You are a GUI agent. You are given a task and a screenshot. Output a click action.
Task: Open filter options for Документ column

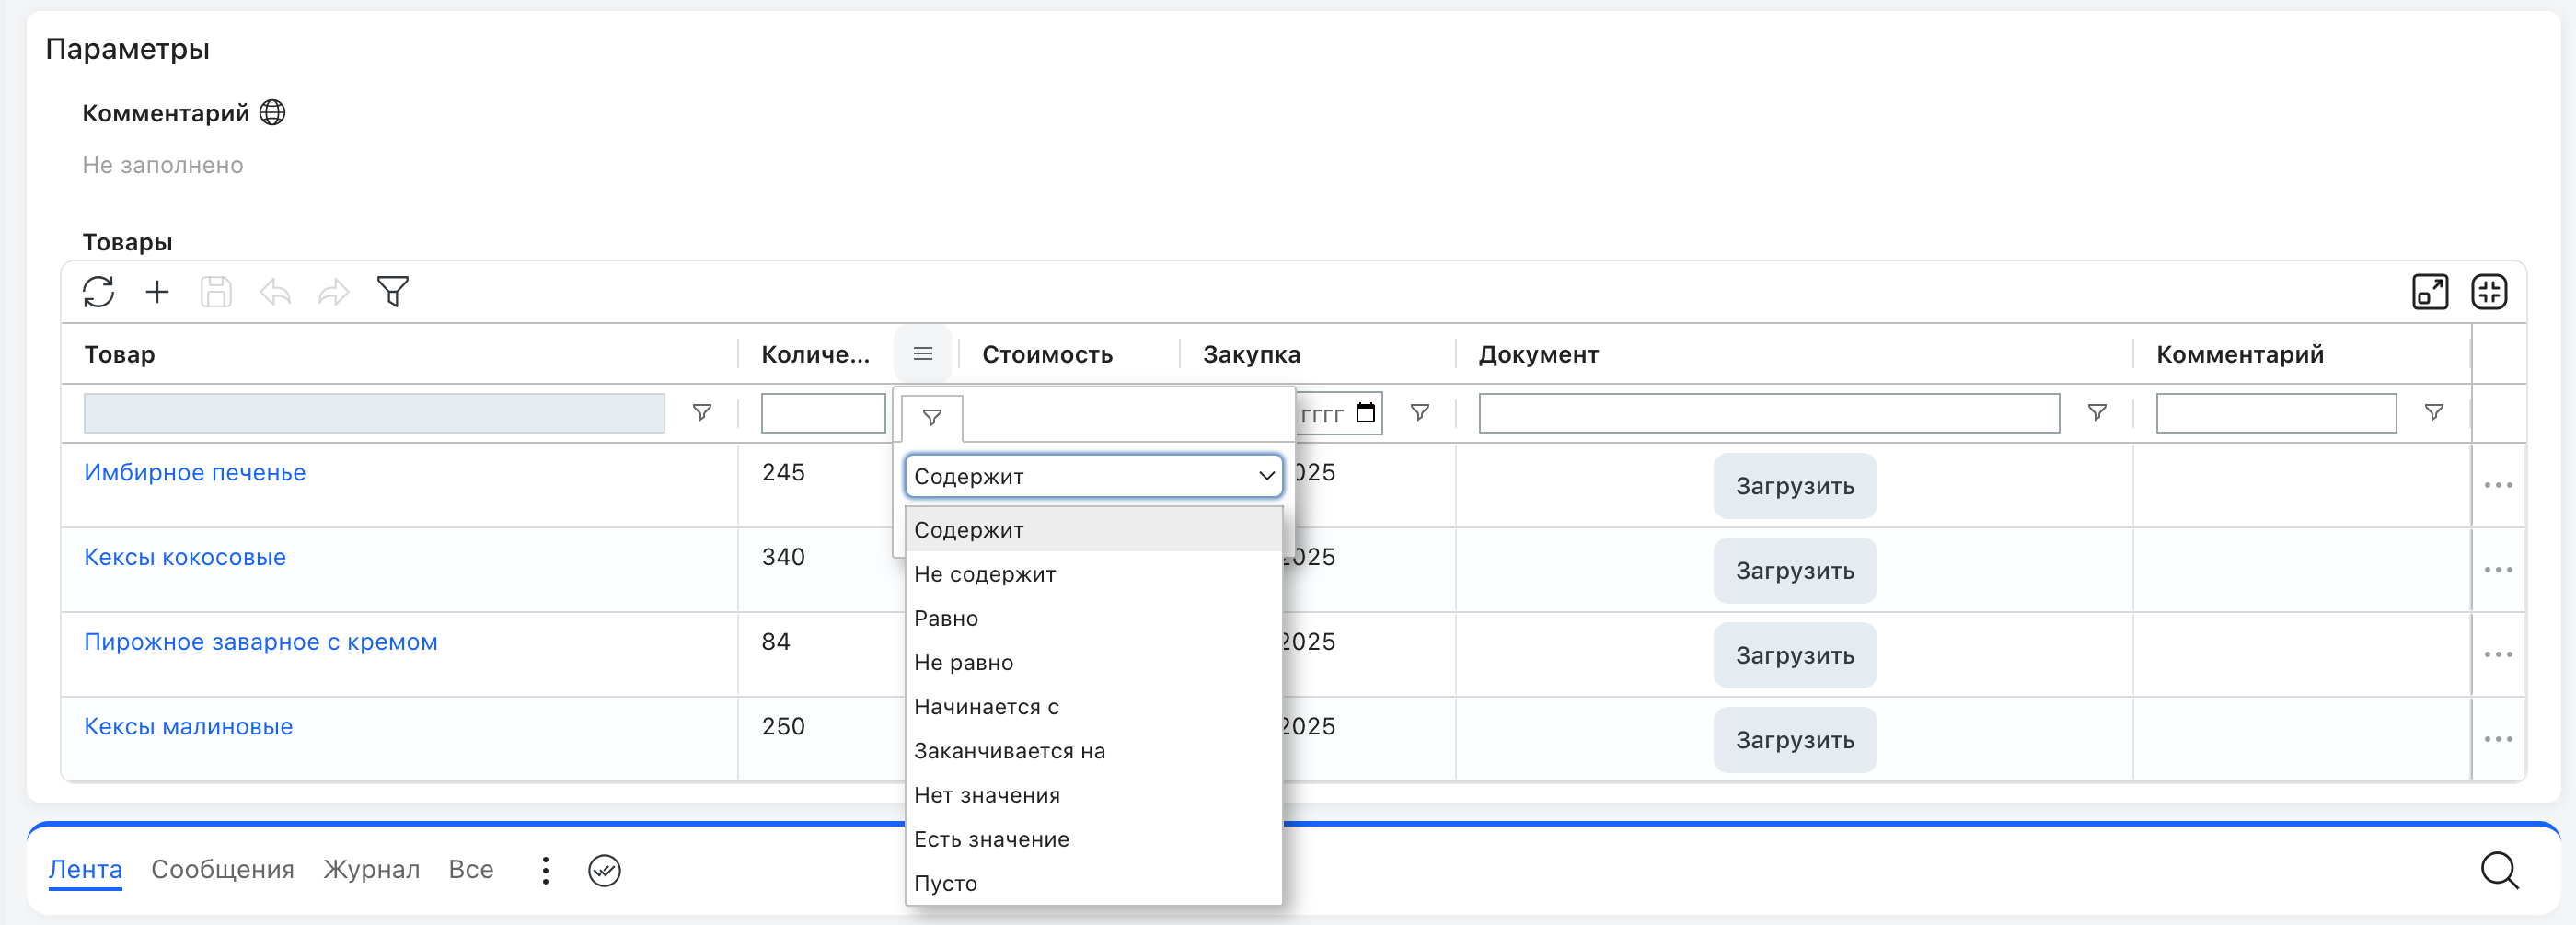[x=2097, y=413]
